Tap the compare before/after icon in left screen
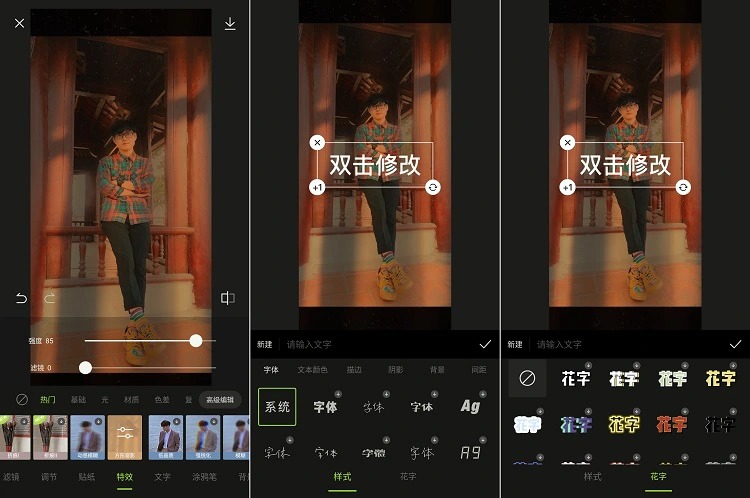Image resolution: width=750 pixels, height=498 pixels. point(228,298)
